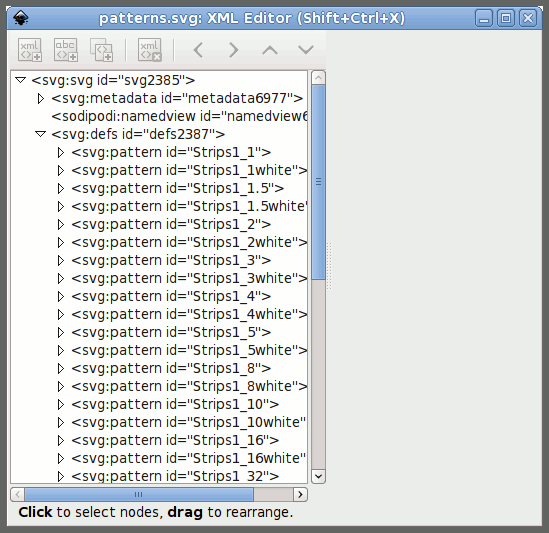Select the Strips1_2white pattern node
Image resolution: width=549 pixels, height=533 pixels.
coord(189,242)
